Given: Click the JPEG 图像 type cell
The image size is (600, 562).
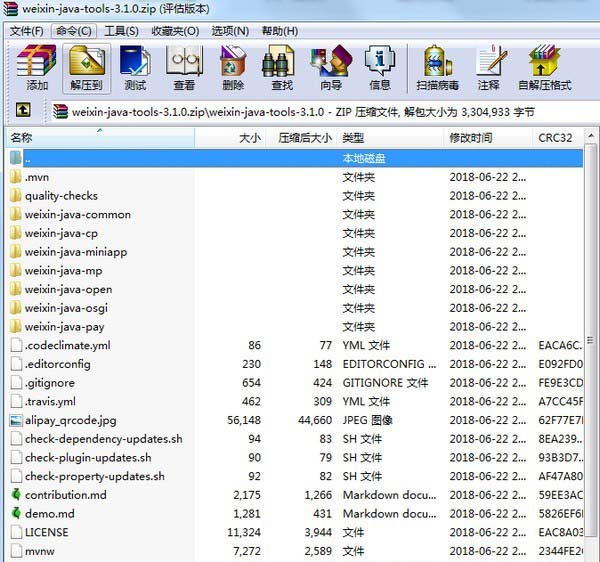Looking at the screenshot, I should point(368,420).
